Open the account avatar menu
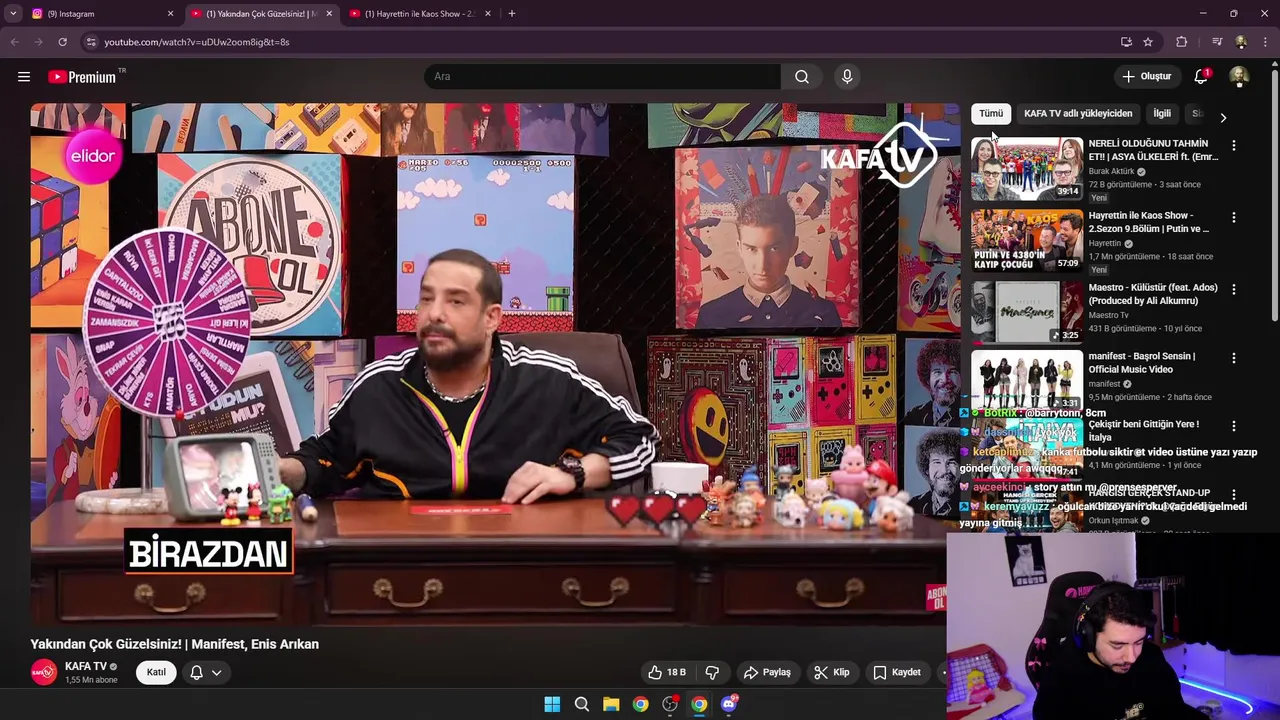 [1239, 77]
